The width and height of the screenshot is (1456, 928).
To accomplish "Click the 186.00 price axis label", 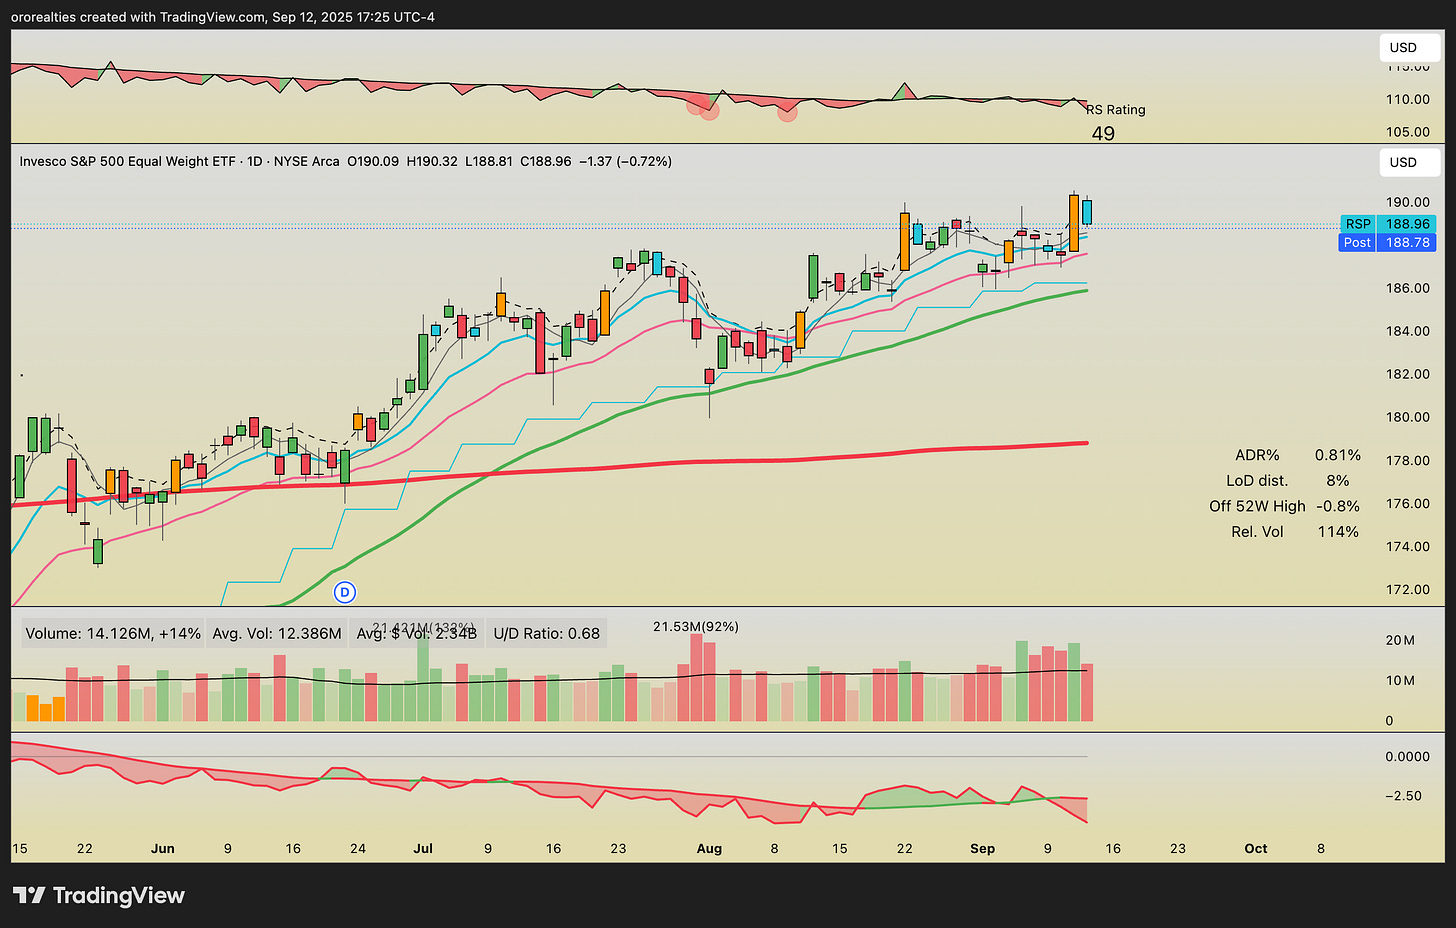I will [1407, 288].
